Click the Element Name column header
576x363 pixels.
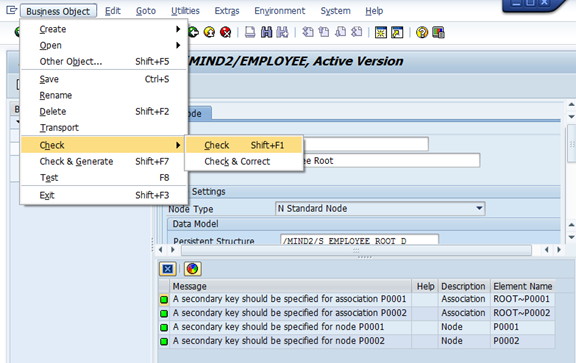coord(522,286)
